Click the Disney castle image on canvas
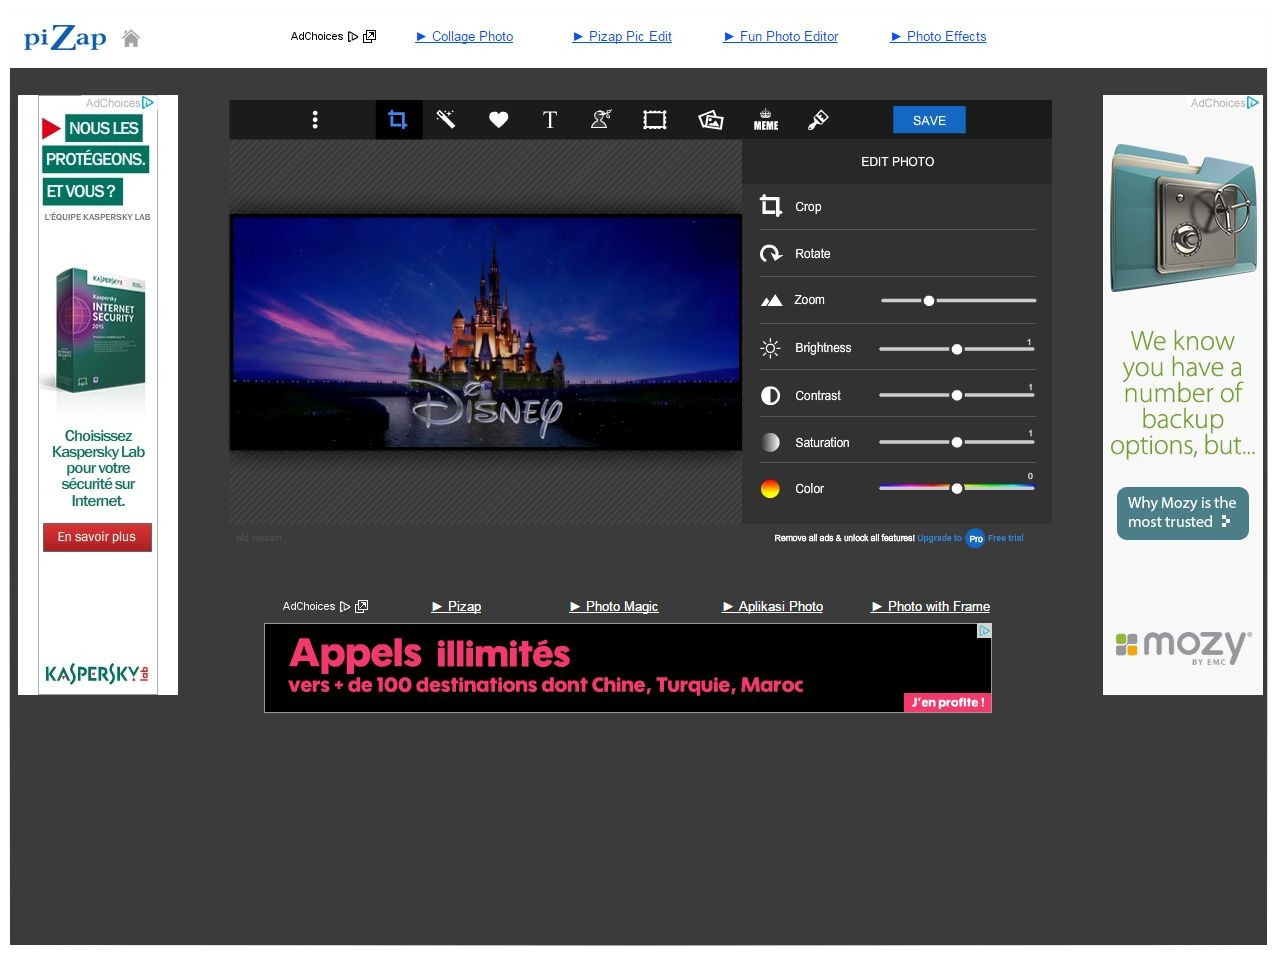 click(486, 332)
